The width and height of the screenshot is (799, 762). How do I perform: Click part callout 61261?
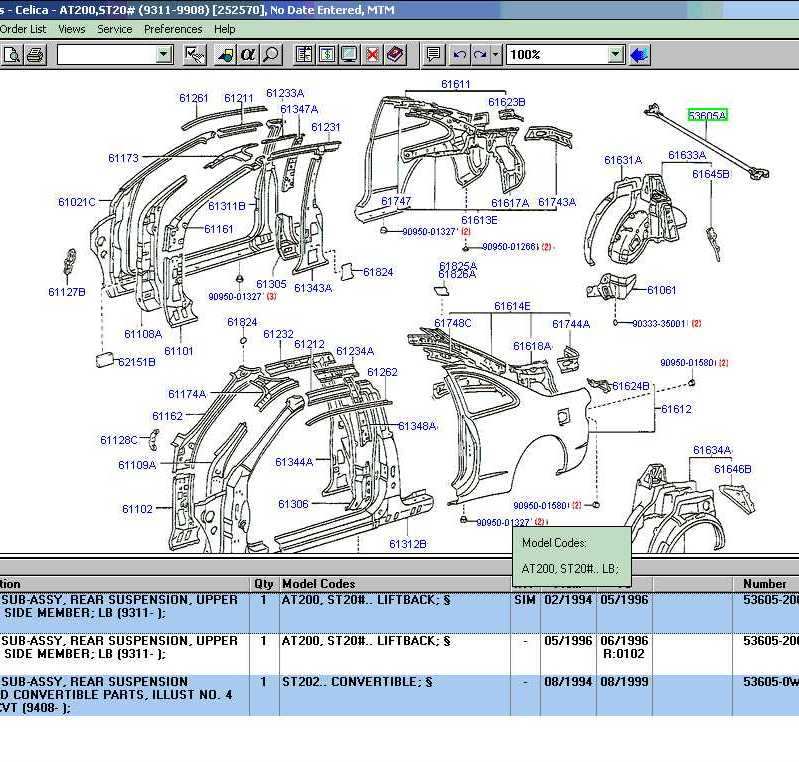[x=194, y=97]
